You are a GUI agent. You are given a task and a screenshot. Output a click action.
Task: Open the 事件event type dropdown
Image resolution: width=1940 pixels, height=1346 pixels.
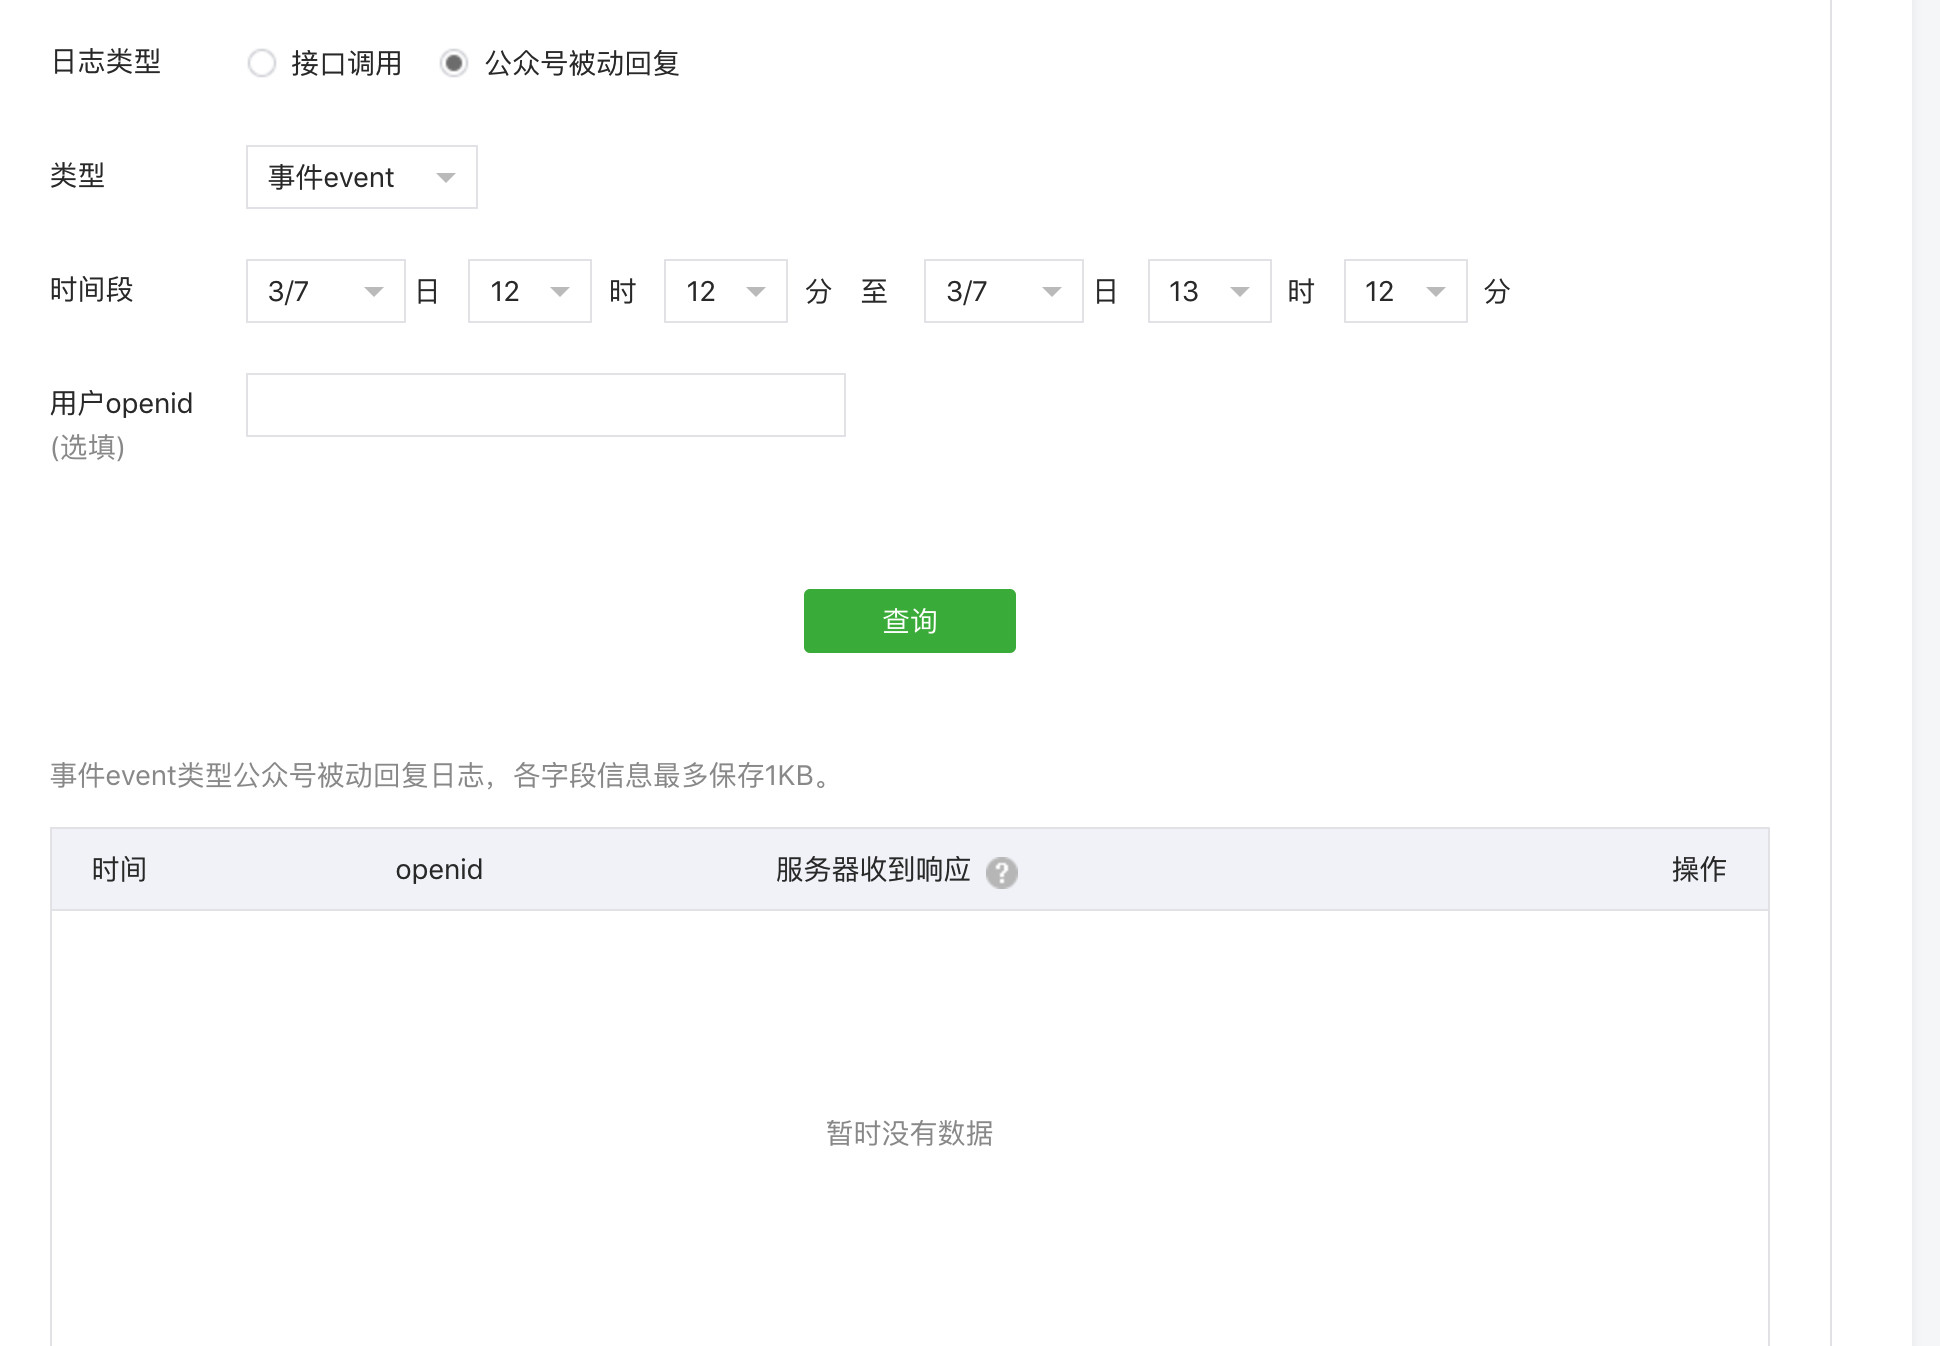[361, 177]
